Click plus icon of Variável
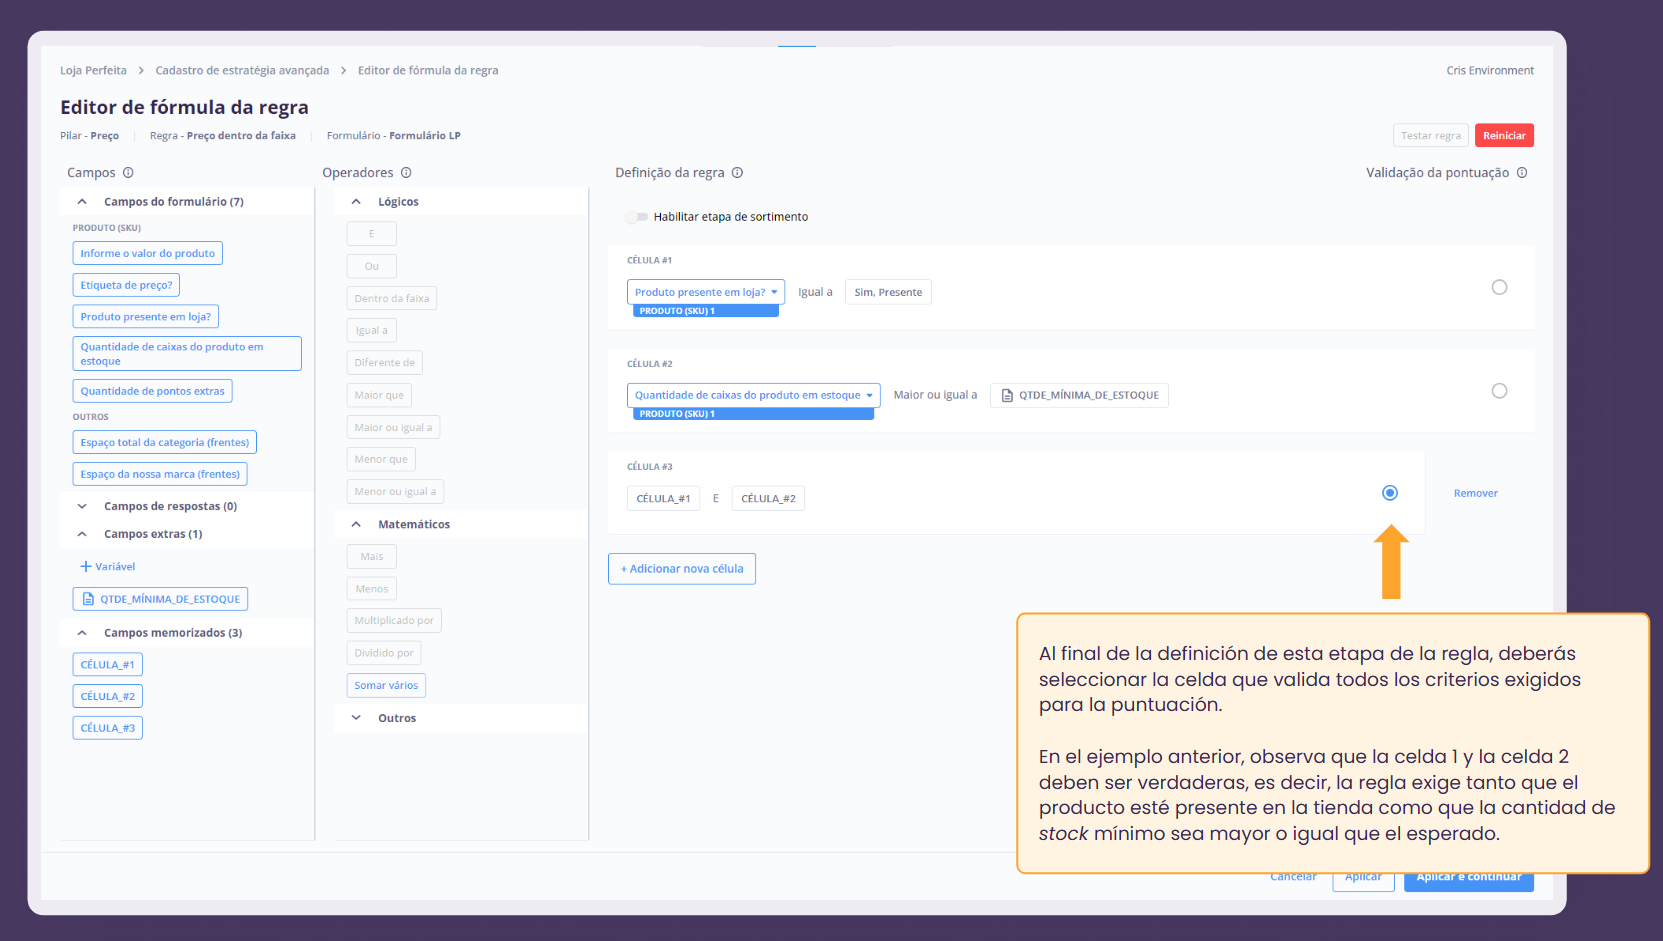Viewport: 1663px width, 941px height. click(86, 566)
